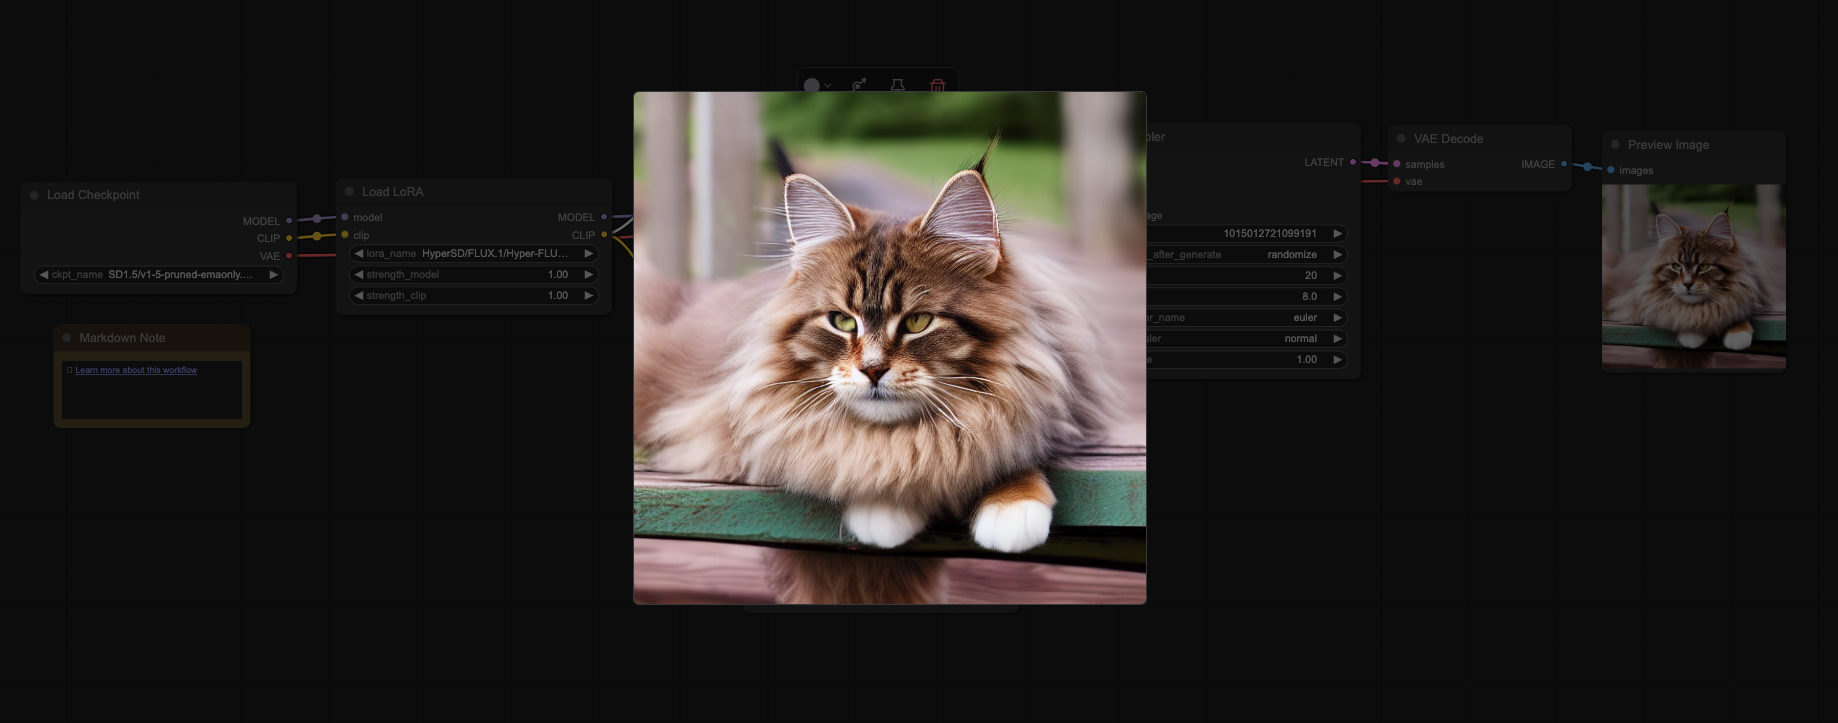Click the images input slot on Preview Image

point(1610,170)
